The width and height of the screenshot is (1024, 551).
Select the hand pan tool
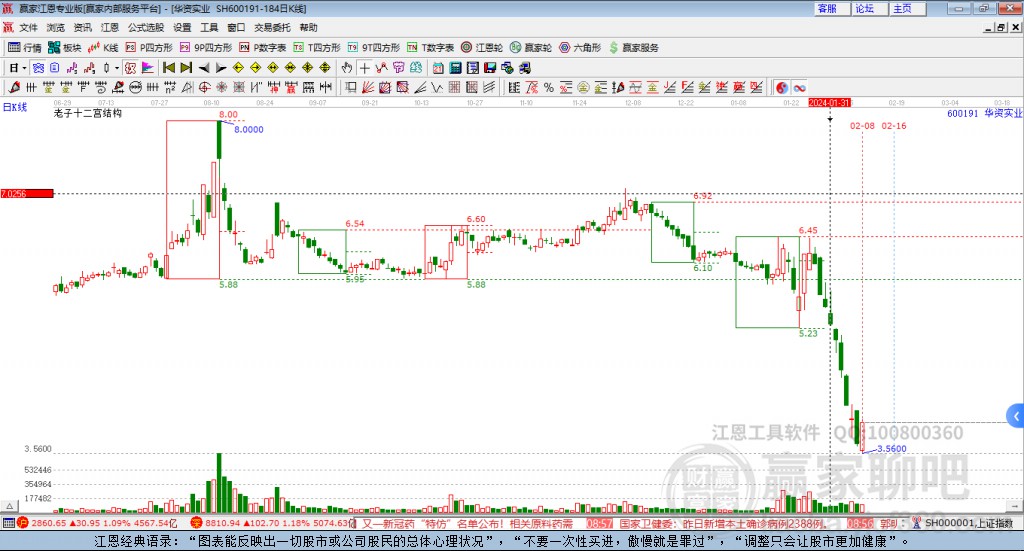pos(347,68)
